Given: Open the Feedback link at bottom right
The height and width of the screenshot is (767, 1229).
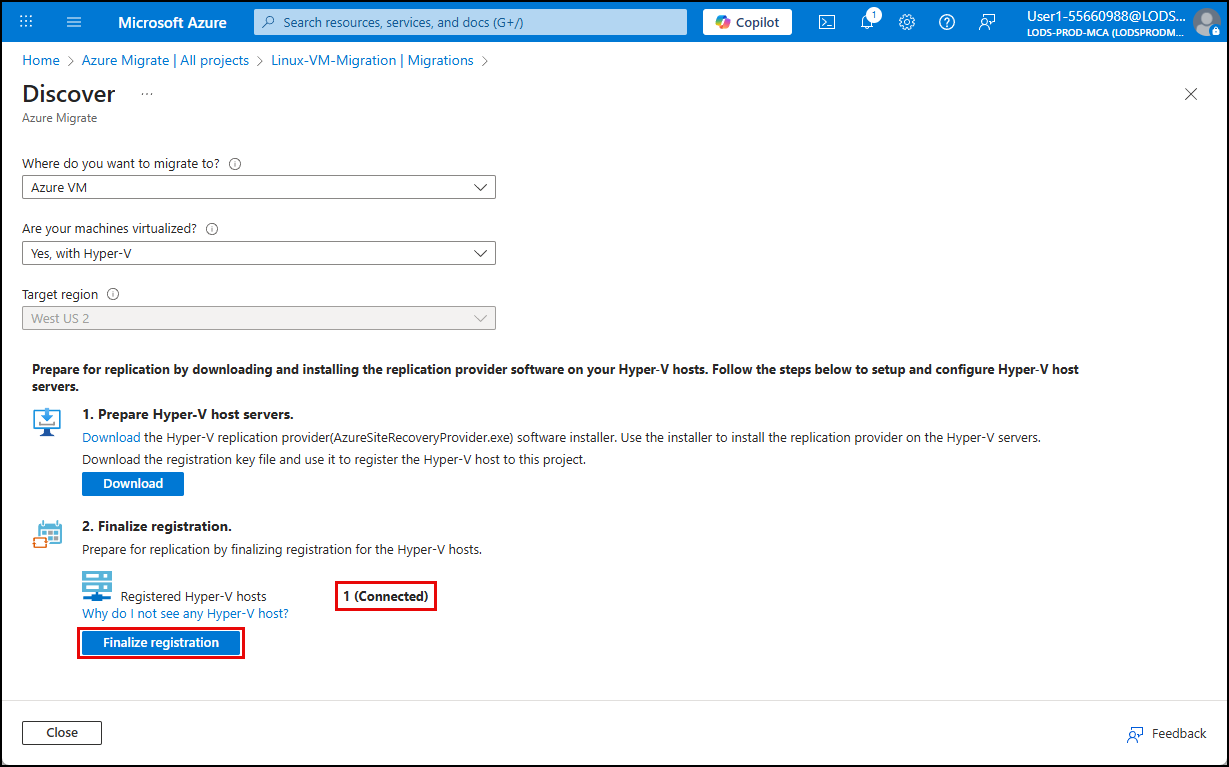Looking at the screenshot, I should point(1166,734).
